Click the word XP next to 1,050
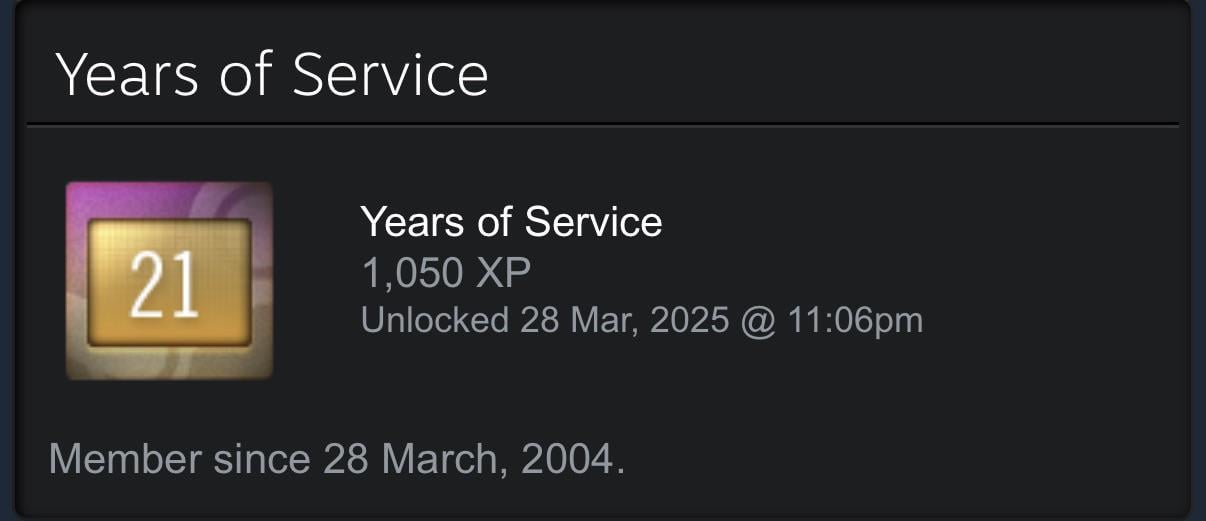This screenshot has height=521, width=1206. pos(503,271)
